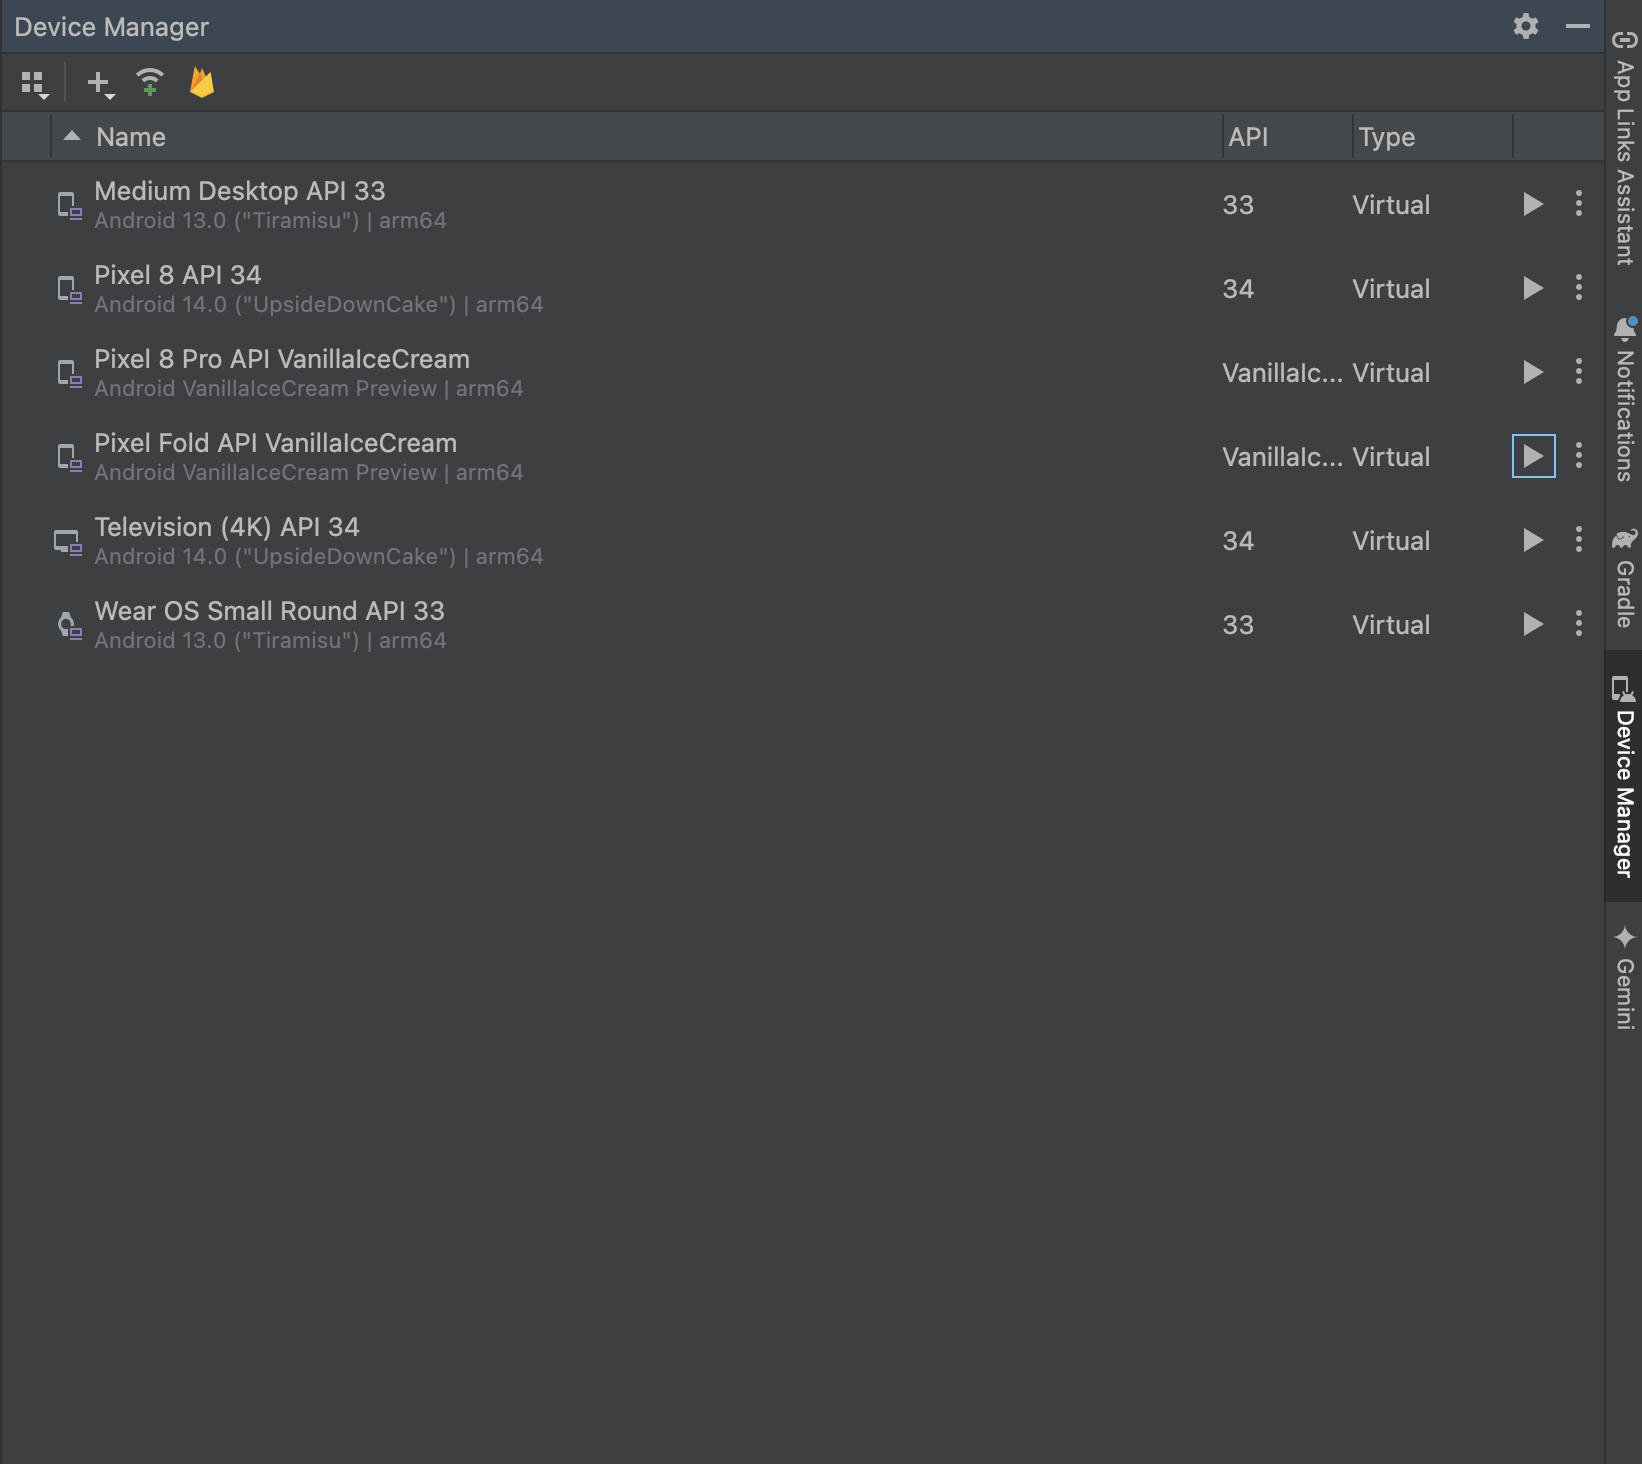Click the highlighted play button for Pixel Fold

[x=1533, y=457]
